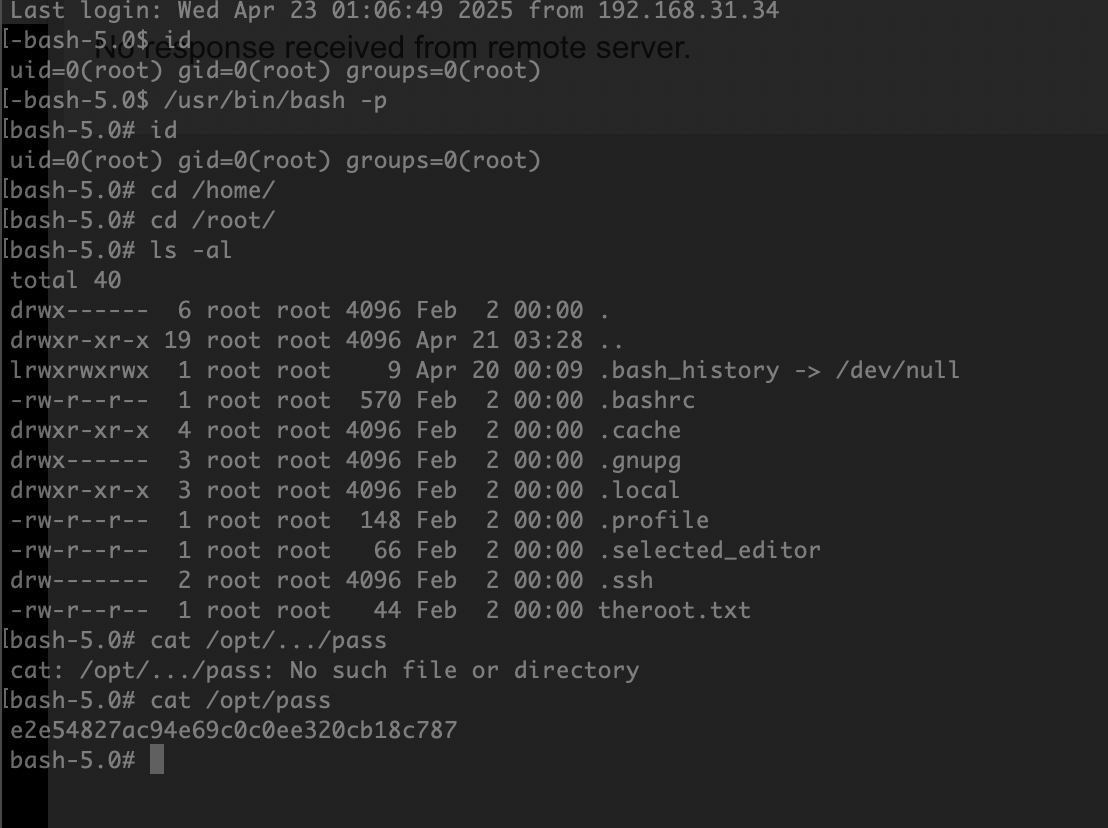
Task: Click the .cache directory entry
Action: click(640, 430)
